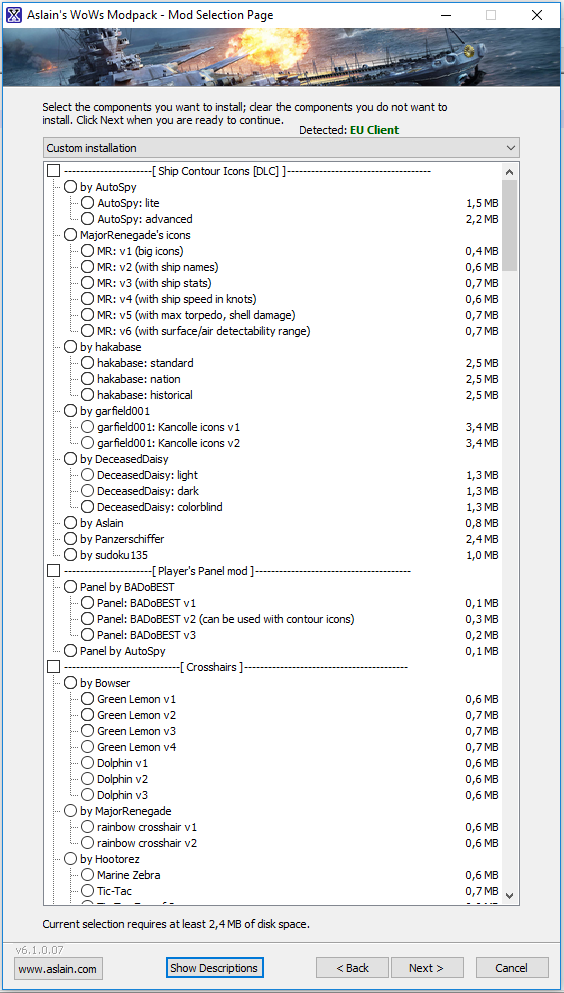Check the Ship Contour Icons [DLC] checkbox
This screenshot has width=564, height=993.
[54, 171]
